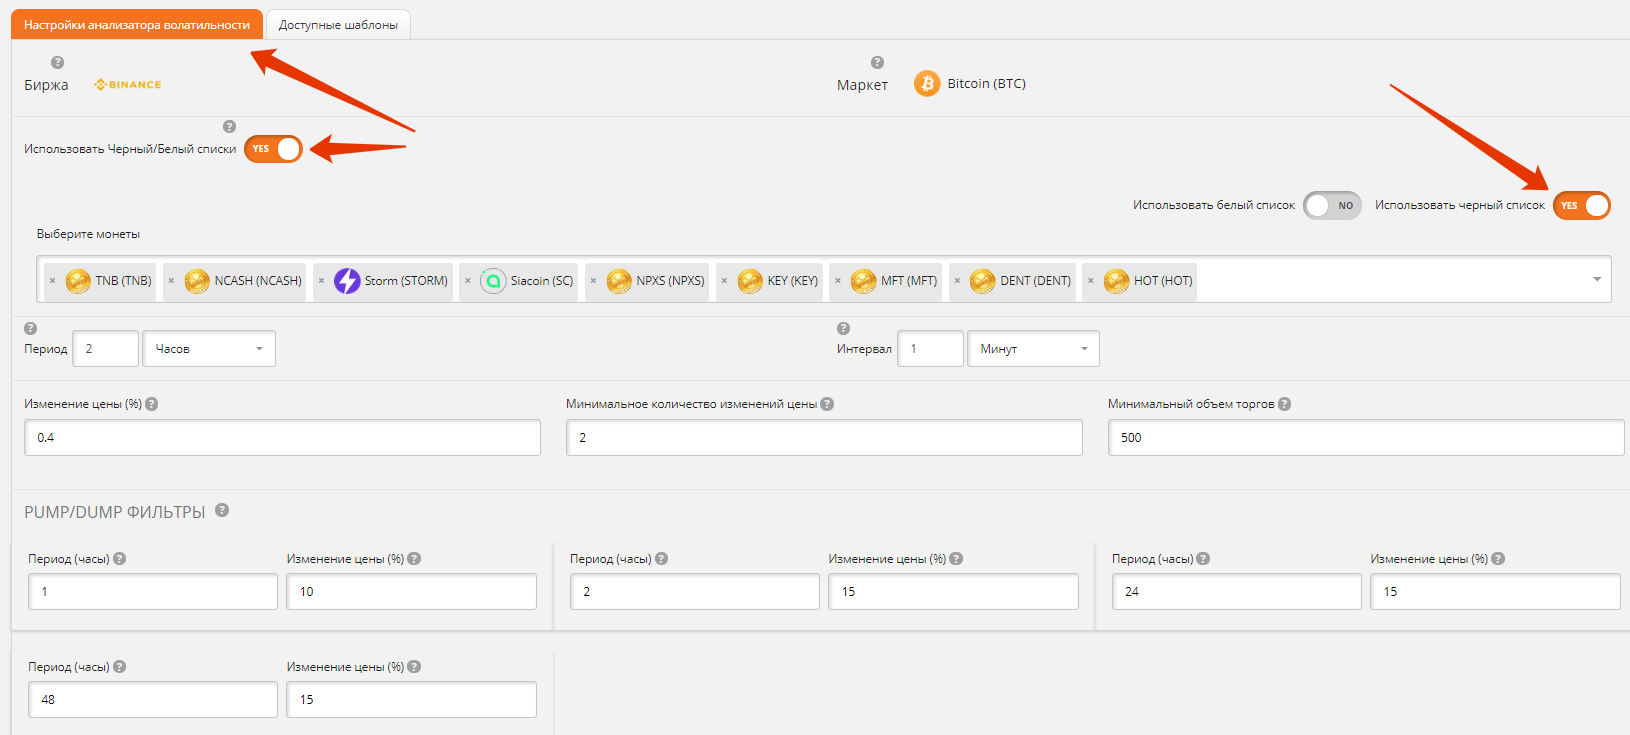Click the Минимальный объем торгов input field
Image resolution: width=1630 pixels, height=735 pixels.
(x=1365, y=438)
